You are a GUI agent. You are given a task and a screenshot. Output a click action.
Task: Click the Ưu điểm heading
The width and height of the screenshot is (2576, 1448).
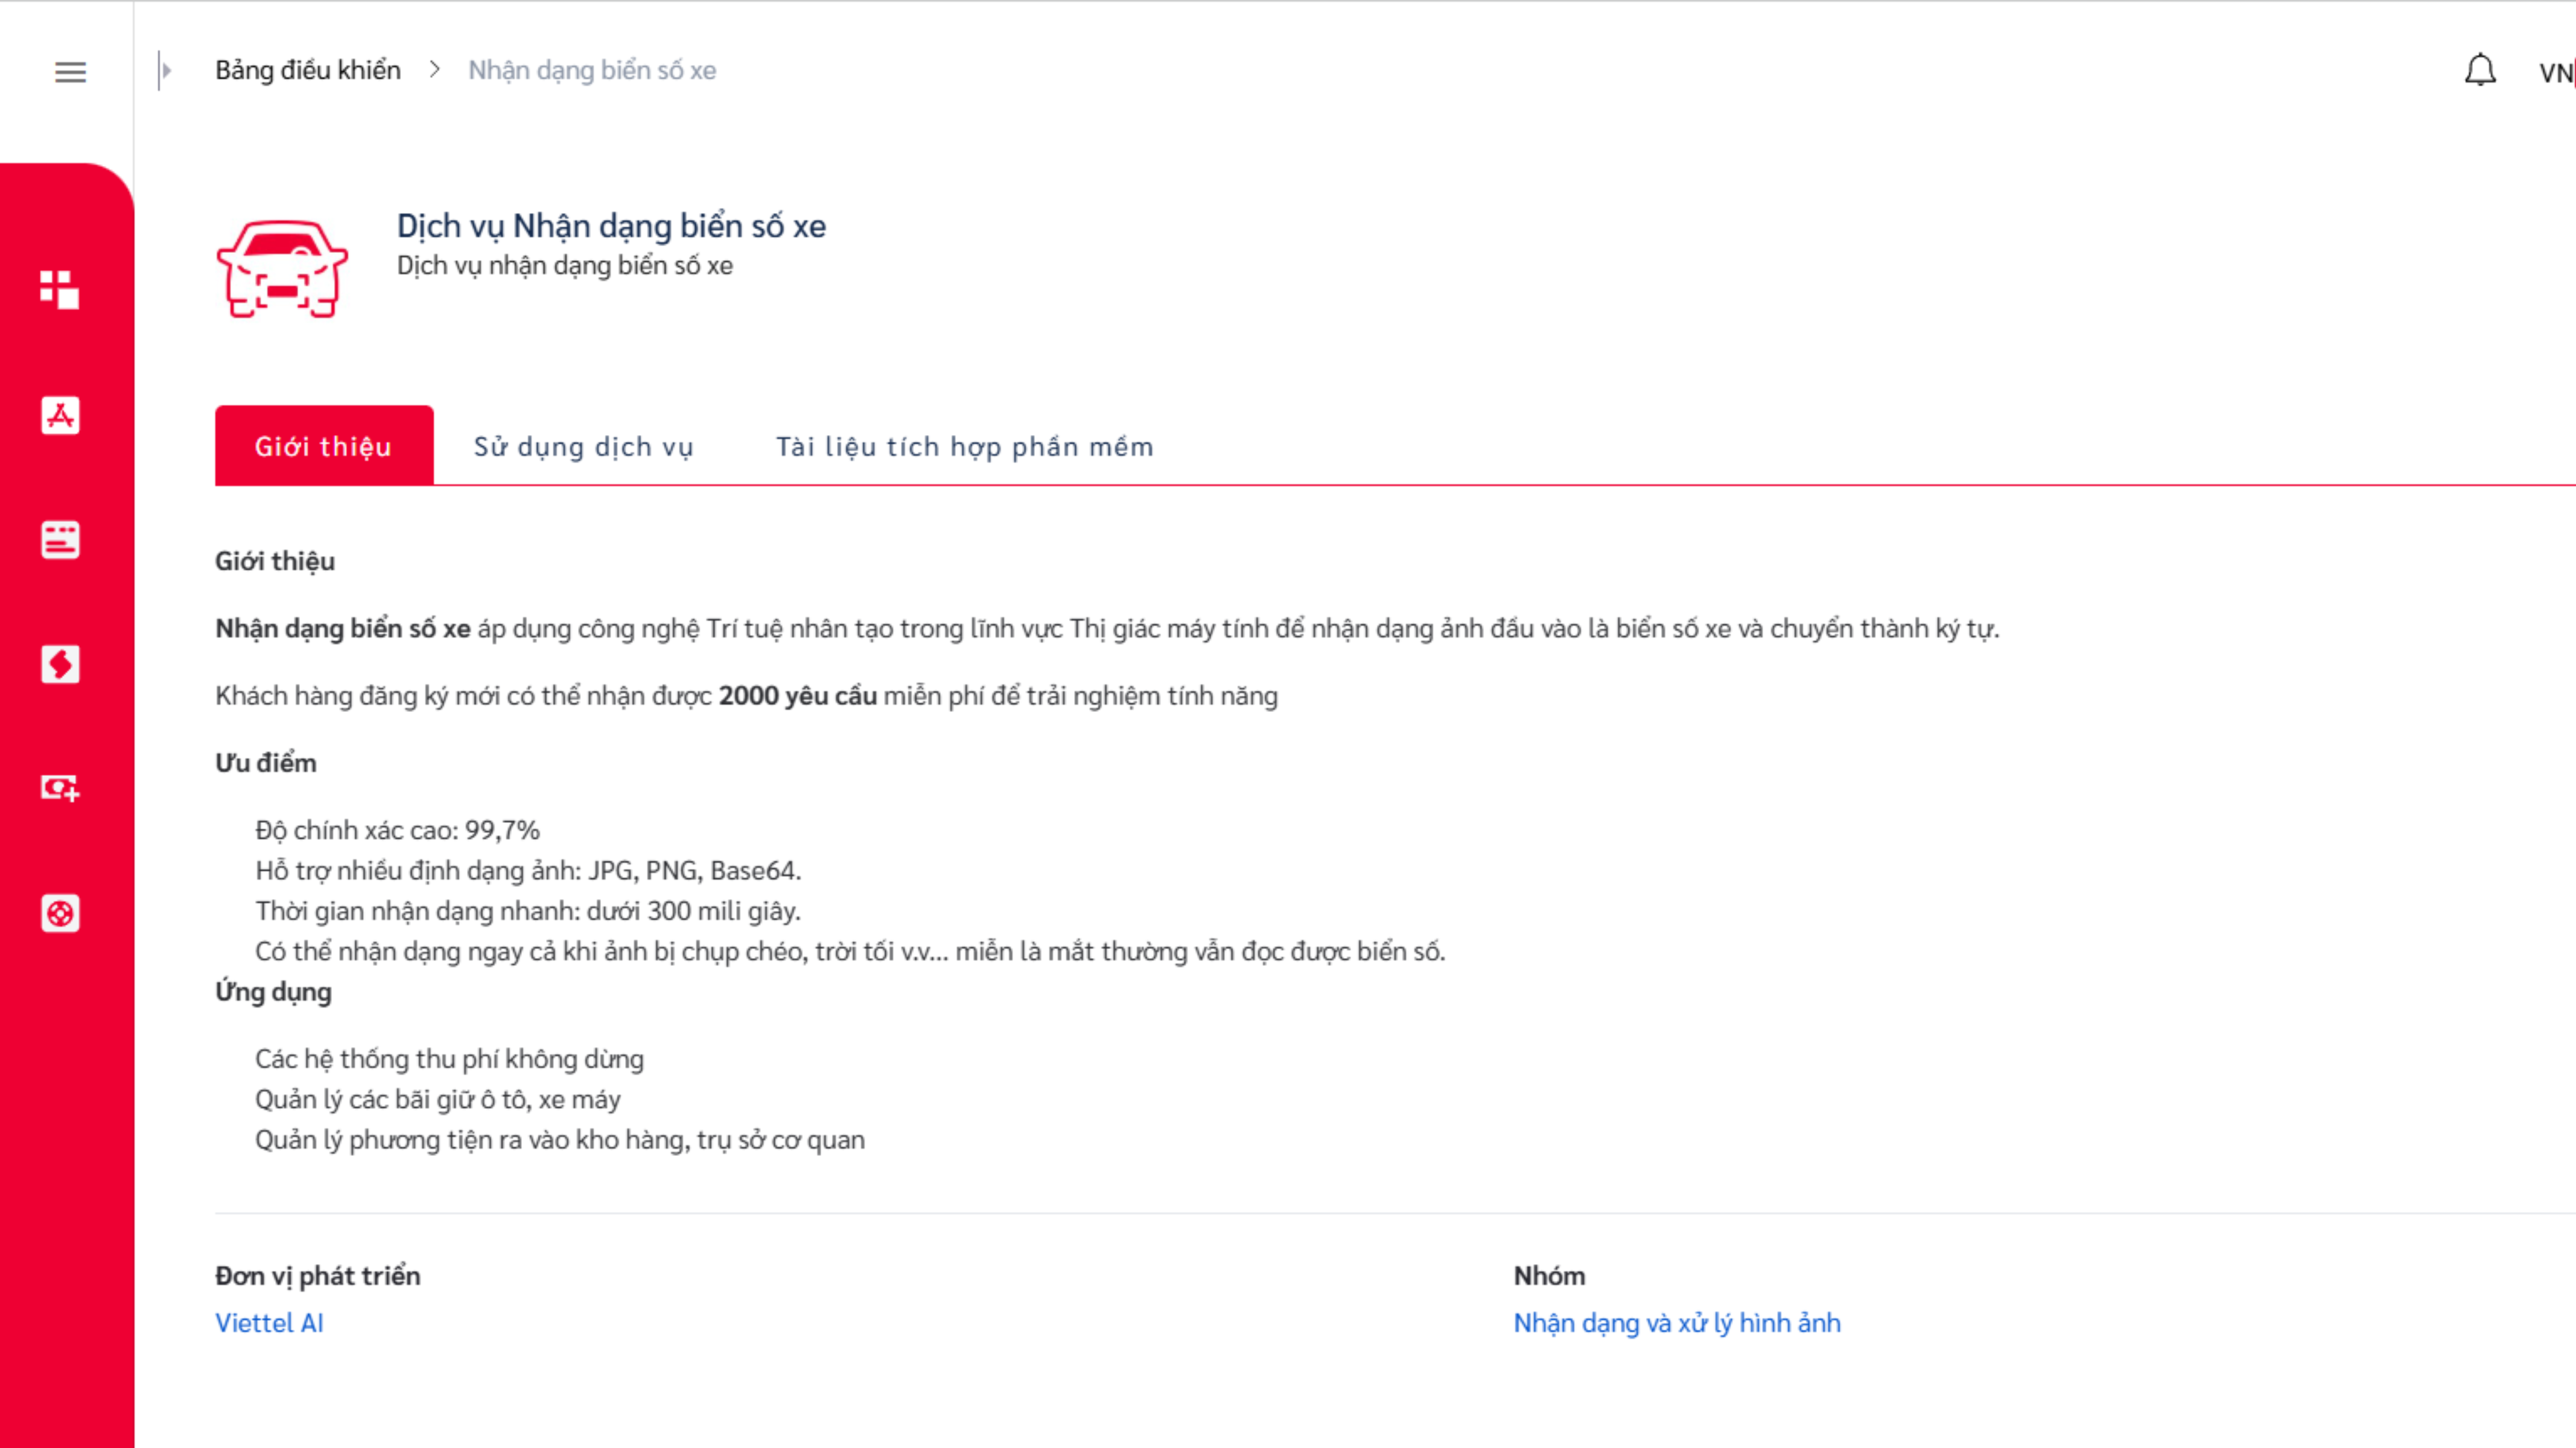[266, 762]
